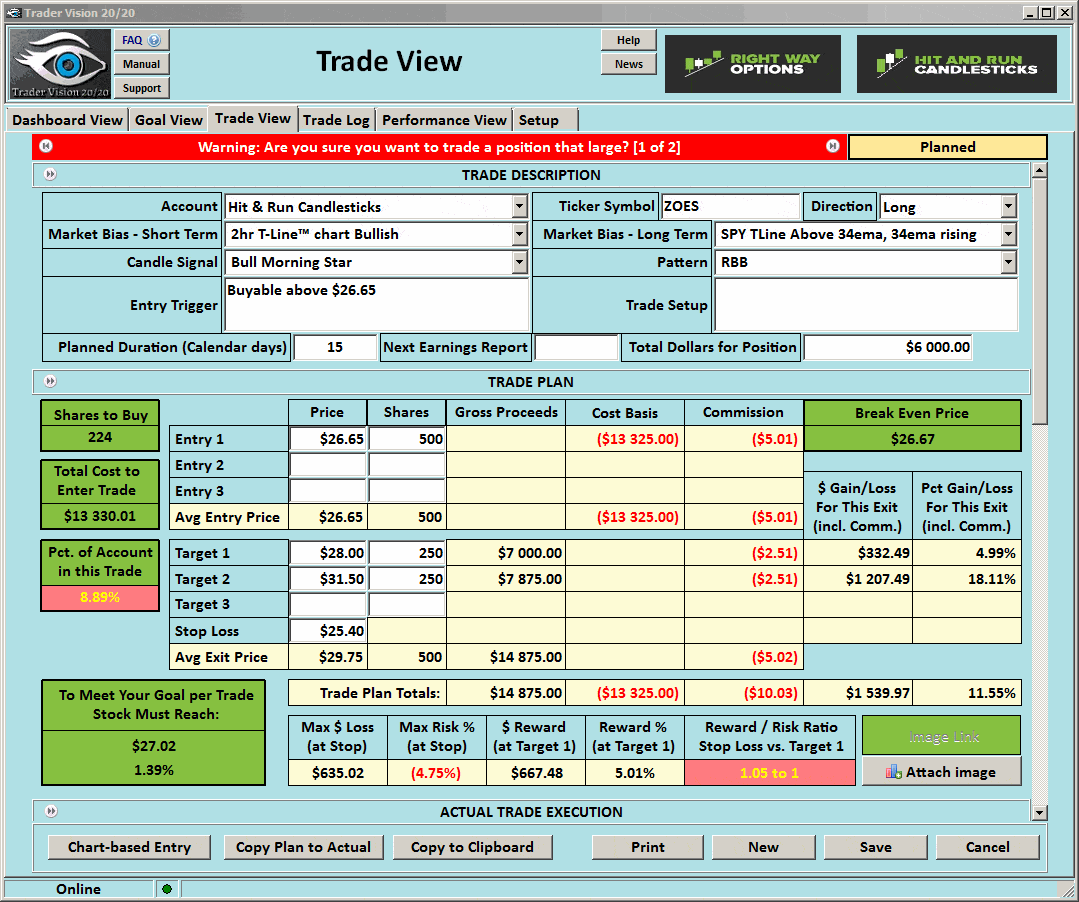This screenshot has height=902, width=1079.
Task: Create a New trade
Action: [x=763, y=847]
